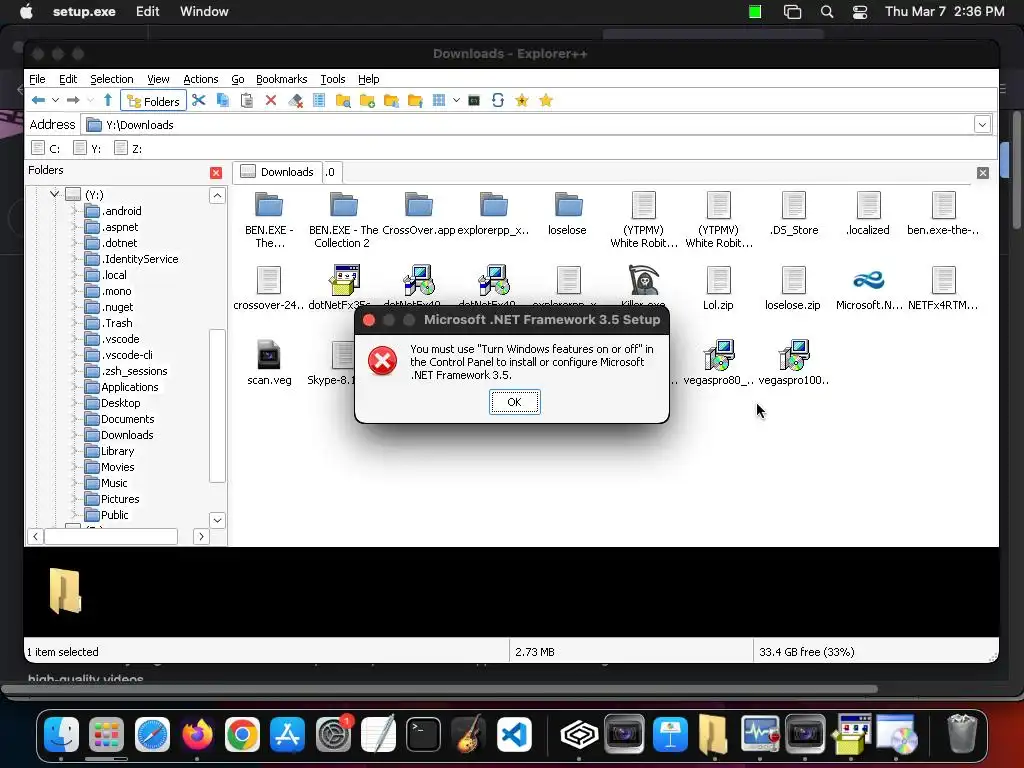Open the Views dropdown arrow
This screenshot has height=768, width=1024.
pyautogui.click(x=456, y=101)
